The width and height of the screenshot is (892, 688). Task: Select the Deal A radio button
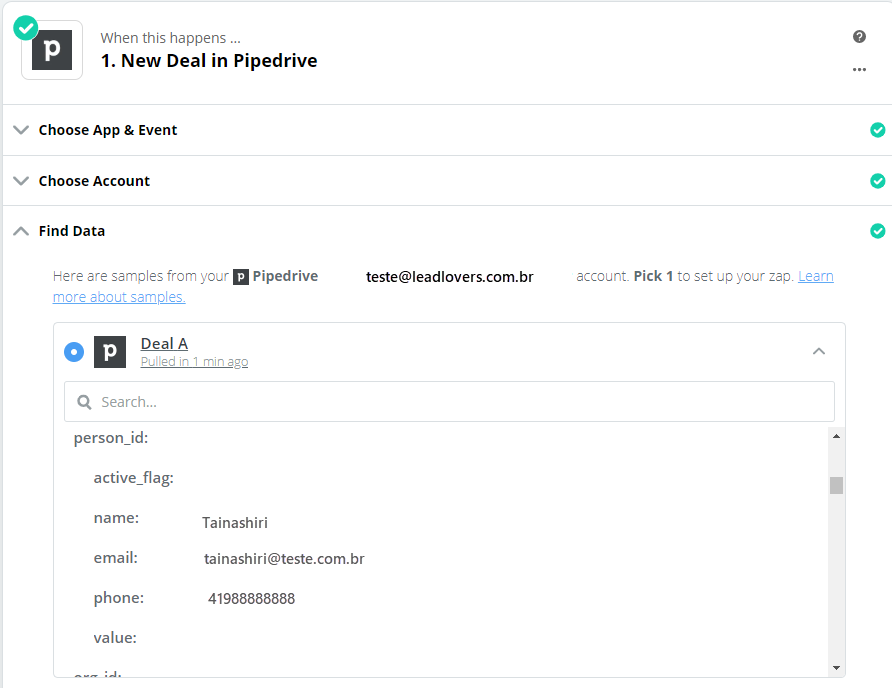[74, 352]
